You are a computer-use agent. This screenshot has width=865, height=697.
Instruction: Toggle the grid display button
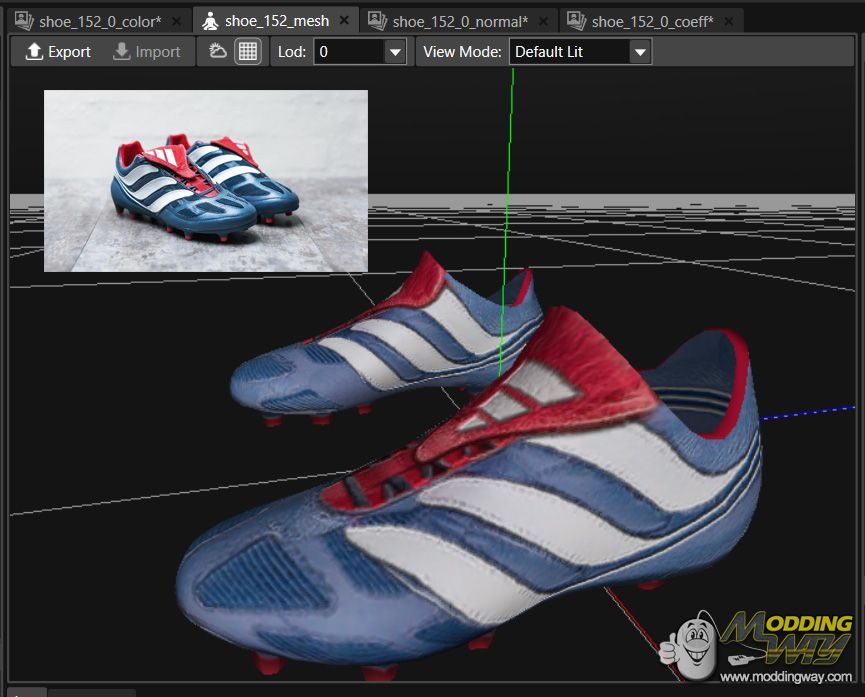pos(248,52)
